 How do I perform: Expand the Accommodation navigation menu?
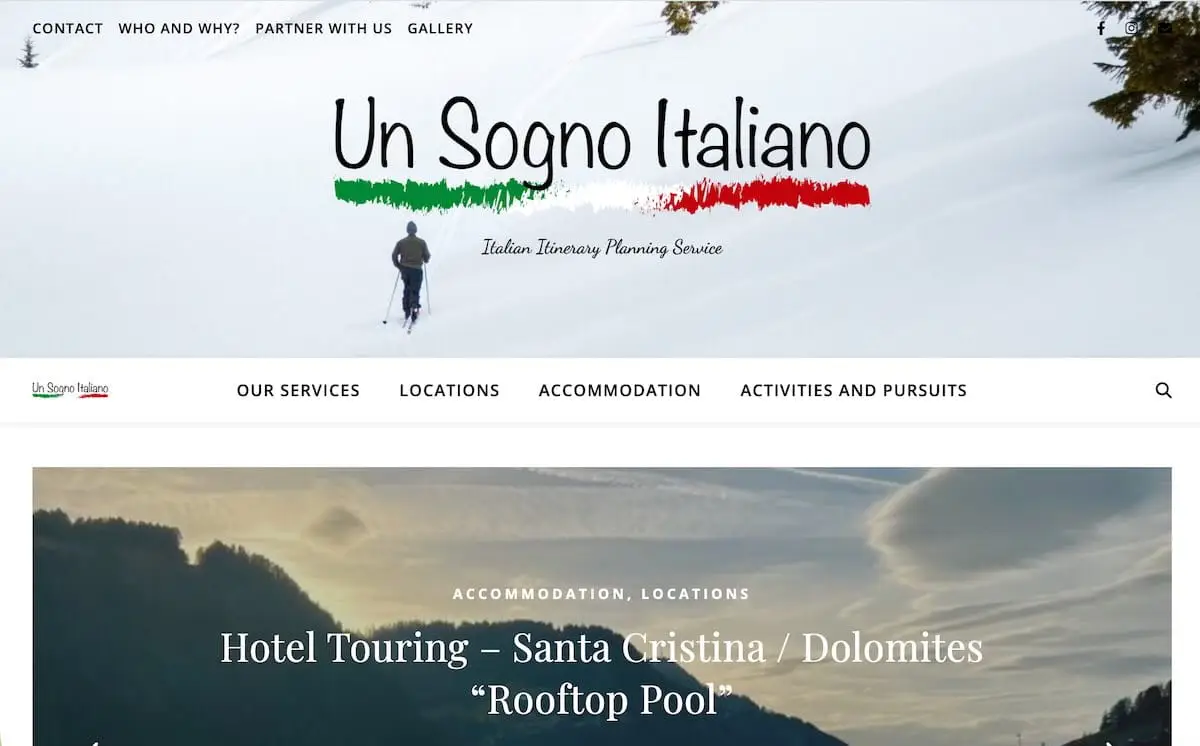coord(620,390)
